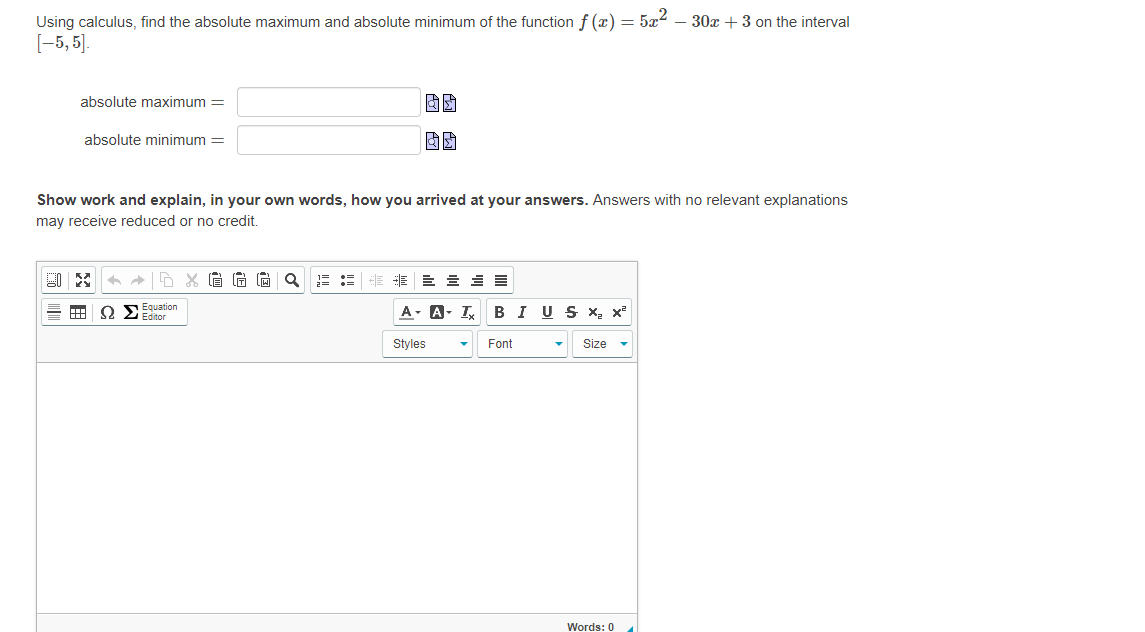Apply Underline to the text
Screen dimensions: 1145x632
(545, 312)
